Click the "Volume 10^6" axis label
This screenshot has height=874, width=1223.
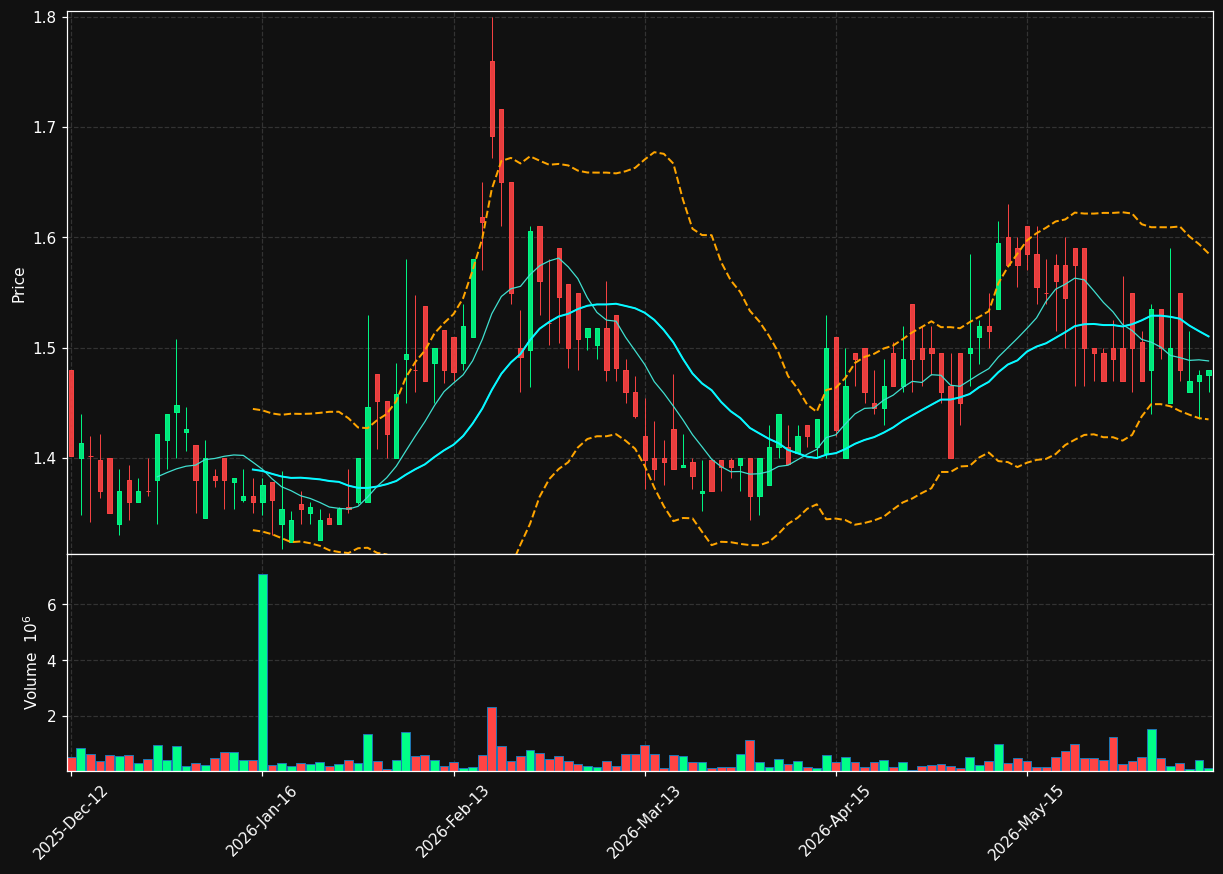(x=31, y=663)
